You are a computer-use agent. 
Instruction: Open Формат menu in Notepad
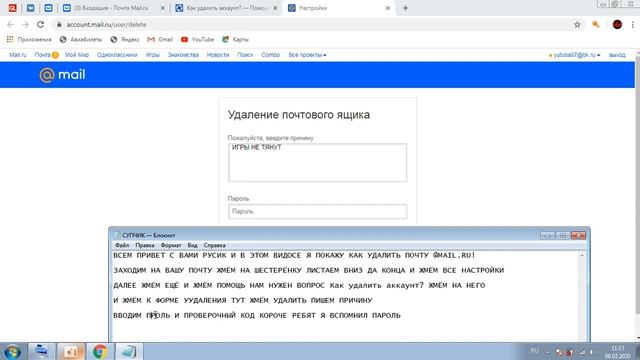(171, 245)
